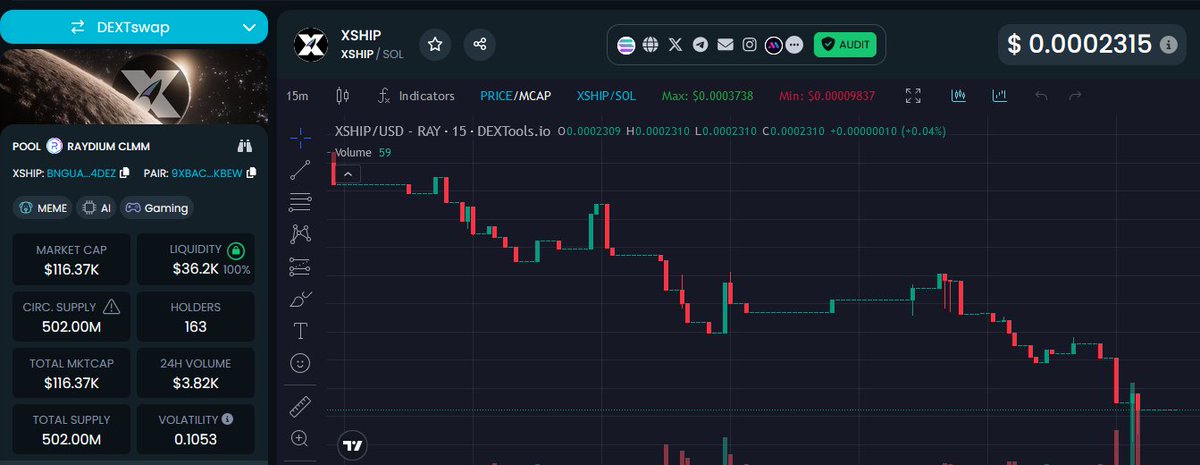Click the green AUDIT button
1200x465 pixels.
(844, 45)
